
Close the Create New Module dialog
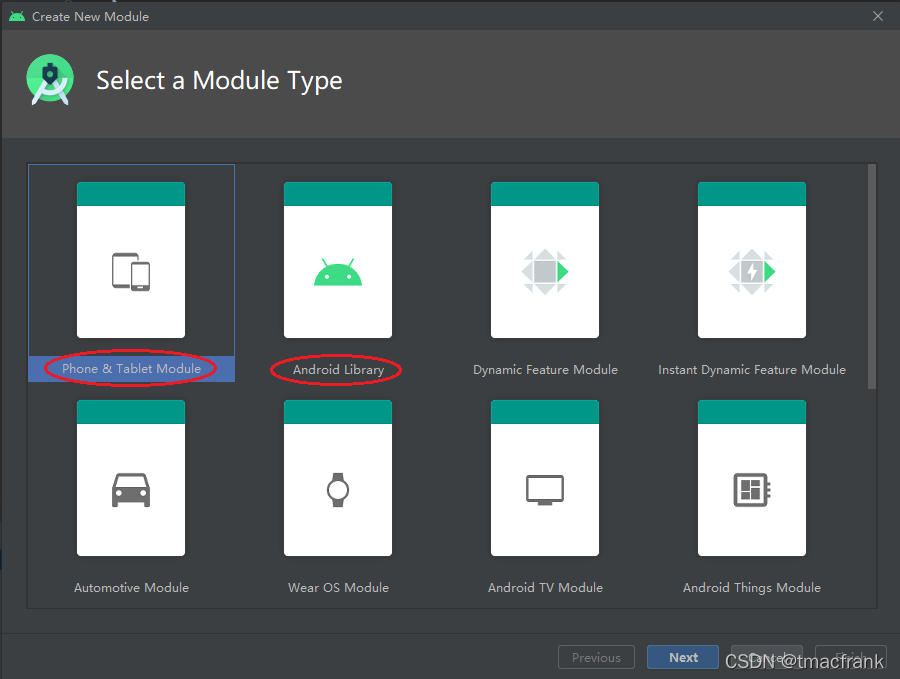[x=878, y=16]
